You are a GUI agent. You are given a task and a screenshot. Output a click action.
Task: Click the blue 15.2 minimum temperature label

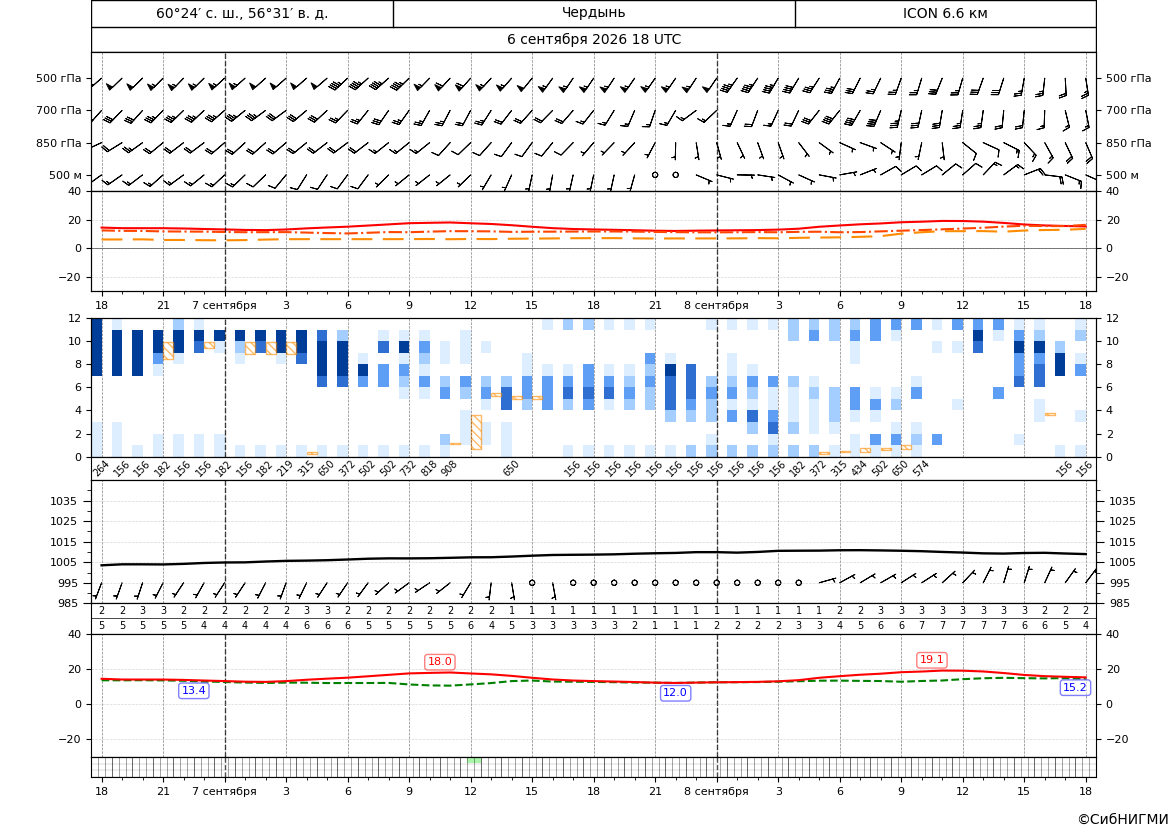coord(1074,688)
